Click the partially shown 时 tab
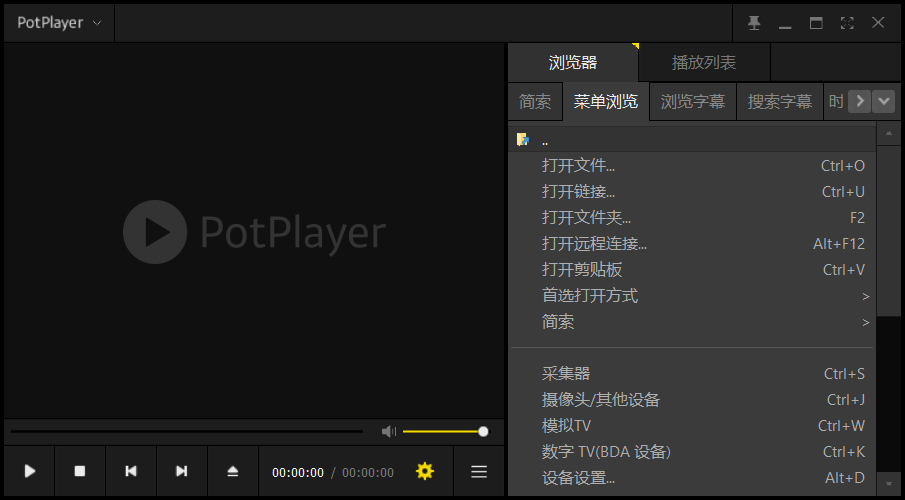This screenshot has width=905, height=500. pyautogui.click(x=836, y=102)
